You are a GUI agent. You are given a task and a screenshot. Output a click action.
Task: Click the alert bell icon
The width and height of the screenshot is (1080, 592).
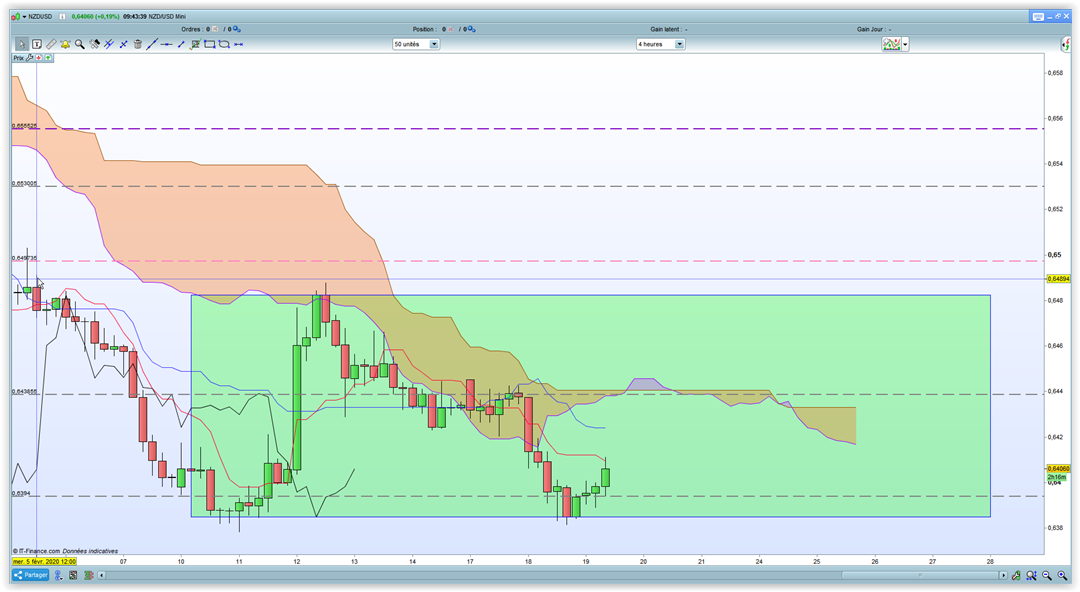[65, 44]
